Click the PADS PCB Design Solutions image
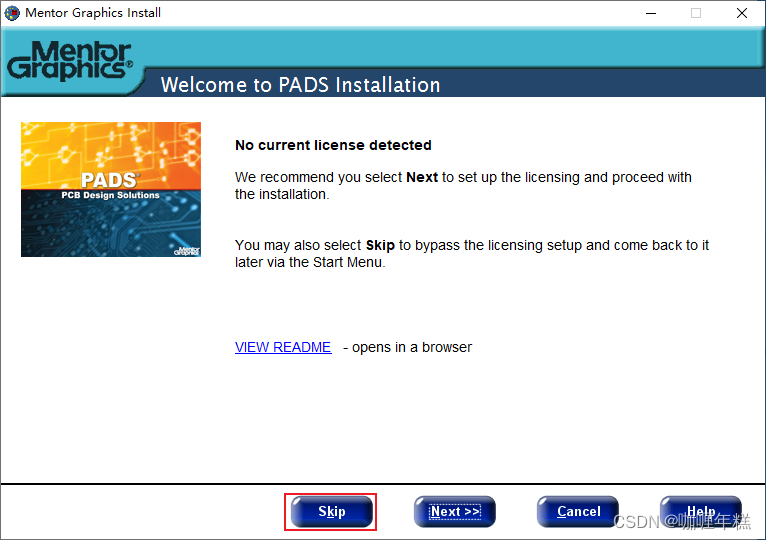Image resolution: width=766 pixels, height=540 pixels. point(111,190)
